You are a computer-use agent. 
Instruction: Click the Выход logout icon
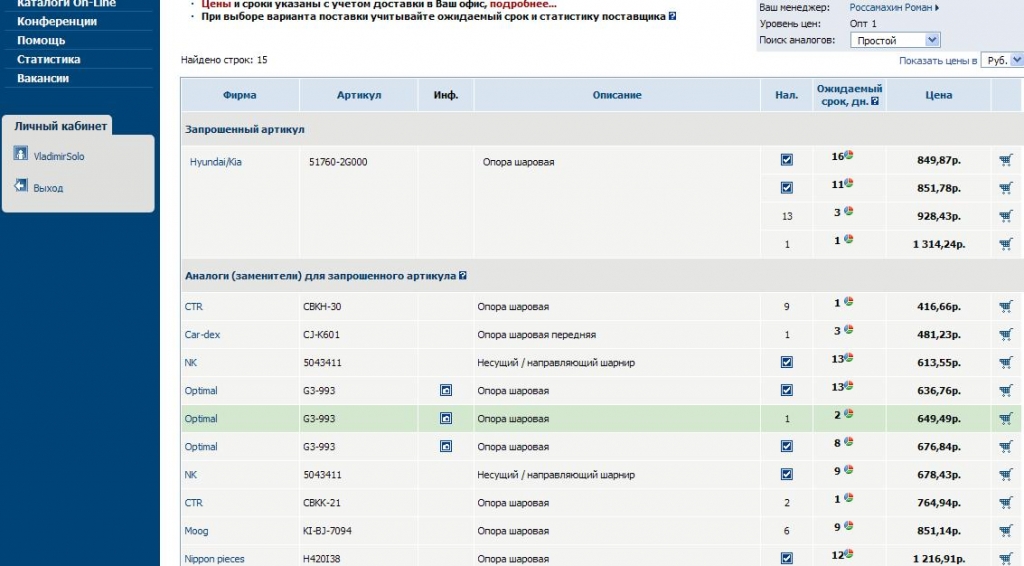tap(21, 186)
